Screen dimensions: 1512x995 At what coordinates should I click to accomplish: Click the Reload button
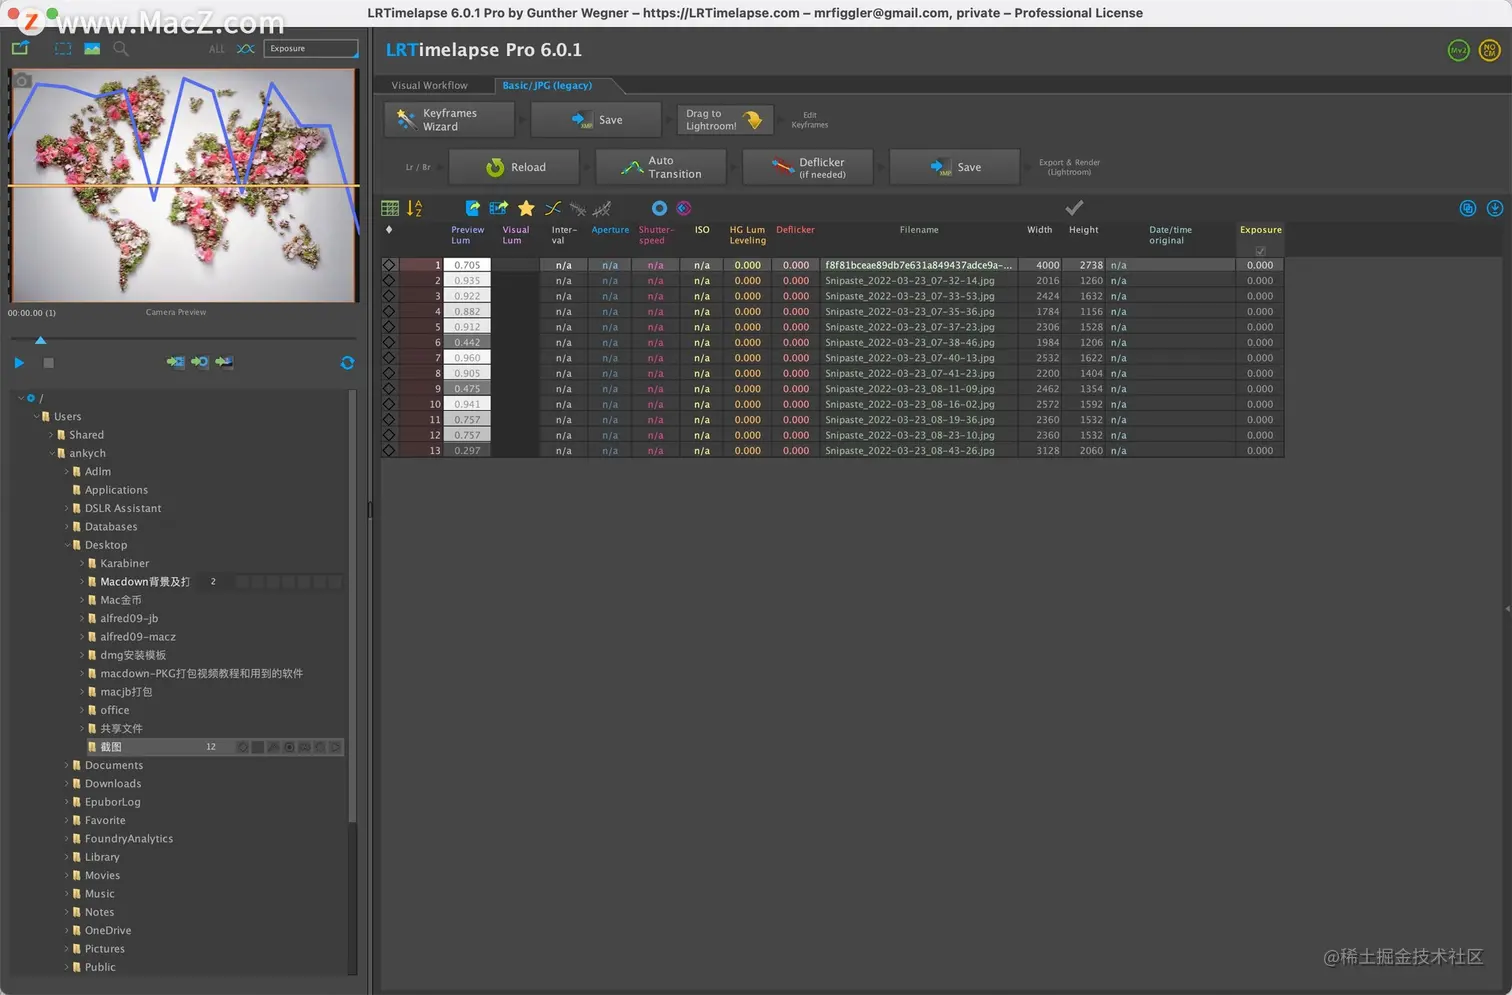(514, 167)
